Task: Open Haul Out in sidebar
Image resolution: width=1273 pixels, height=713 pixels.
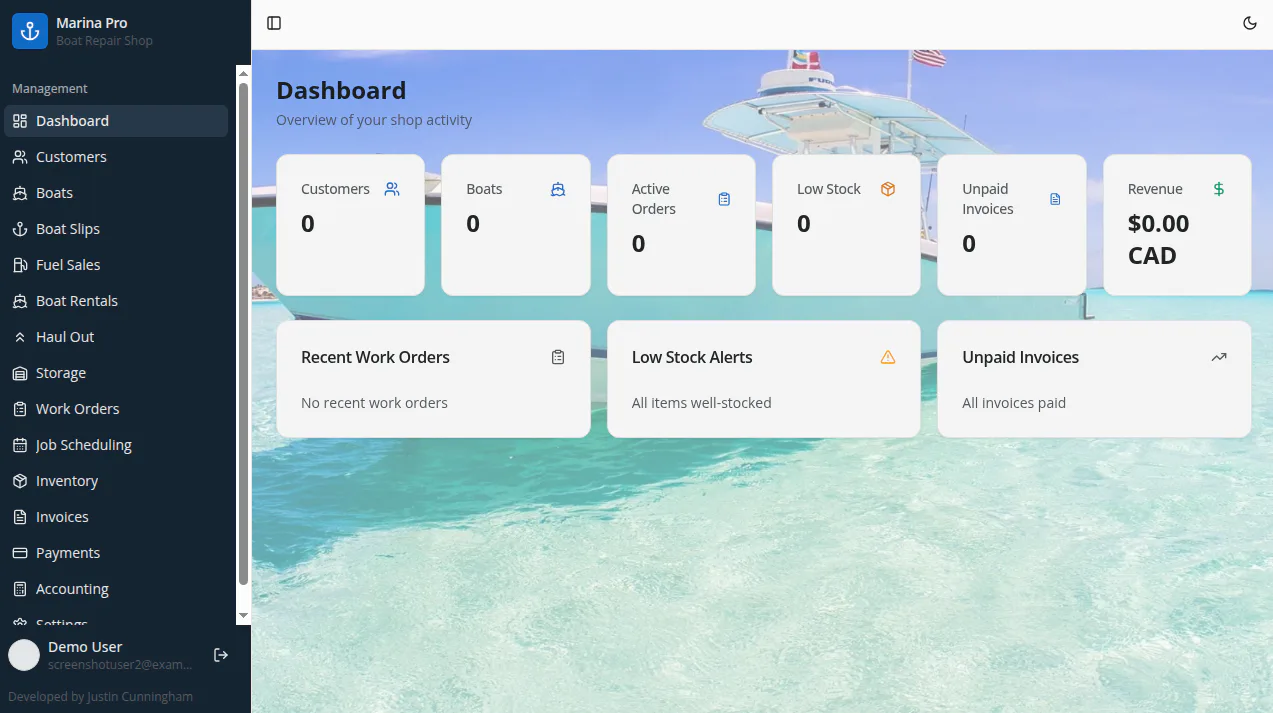Action: (x=116, y=337)
